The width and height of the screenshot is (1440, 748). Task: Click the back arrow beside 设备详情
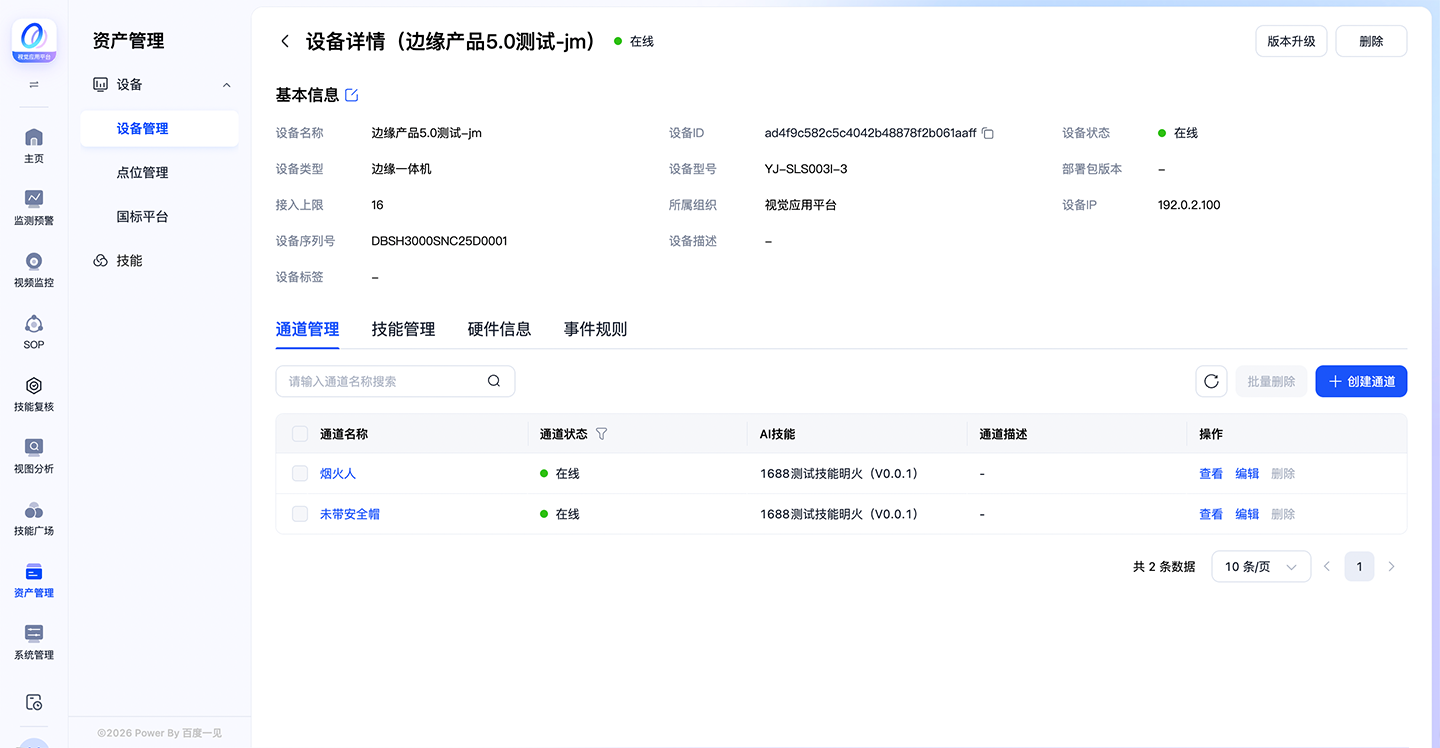[x=285, y=41]
